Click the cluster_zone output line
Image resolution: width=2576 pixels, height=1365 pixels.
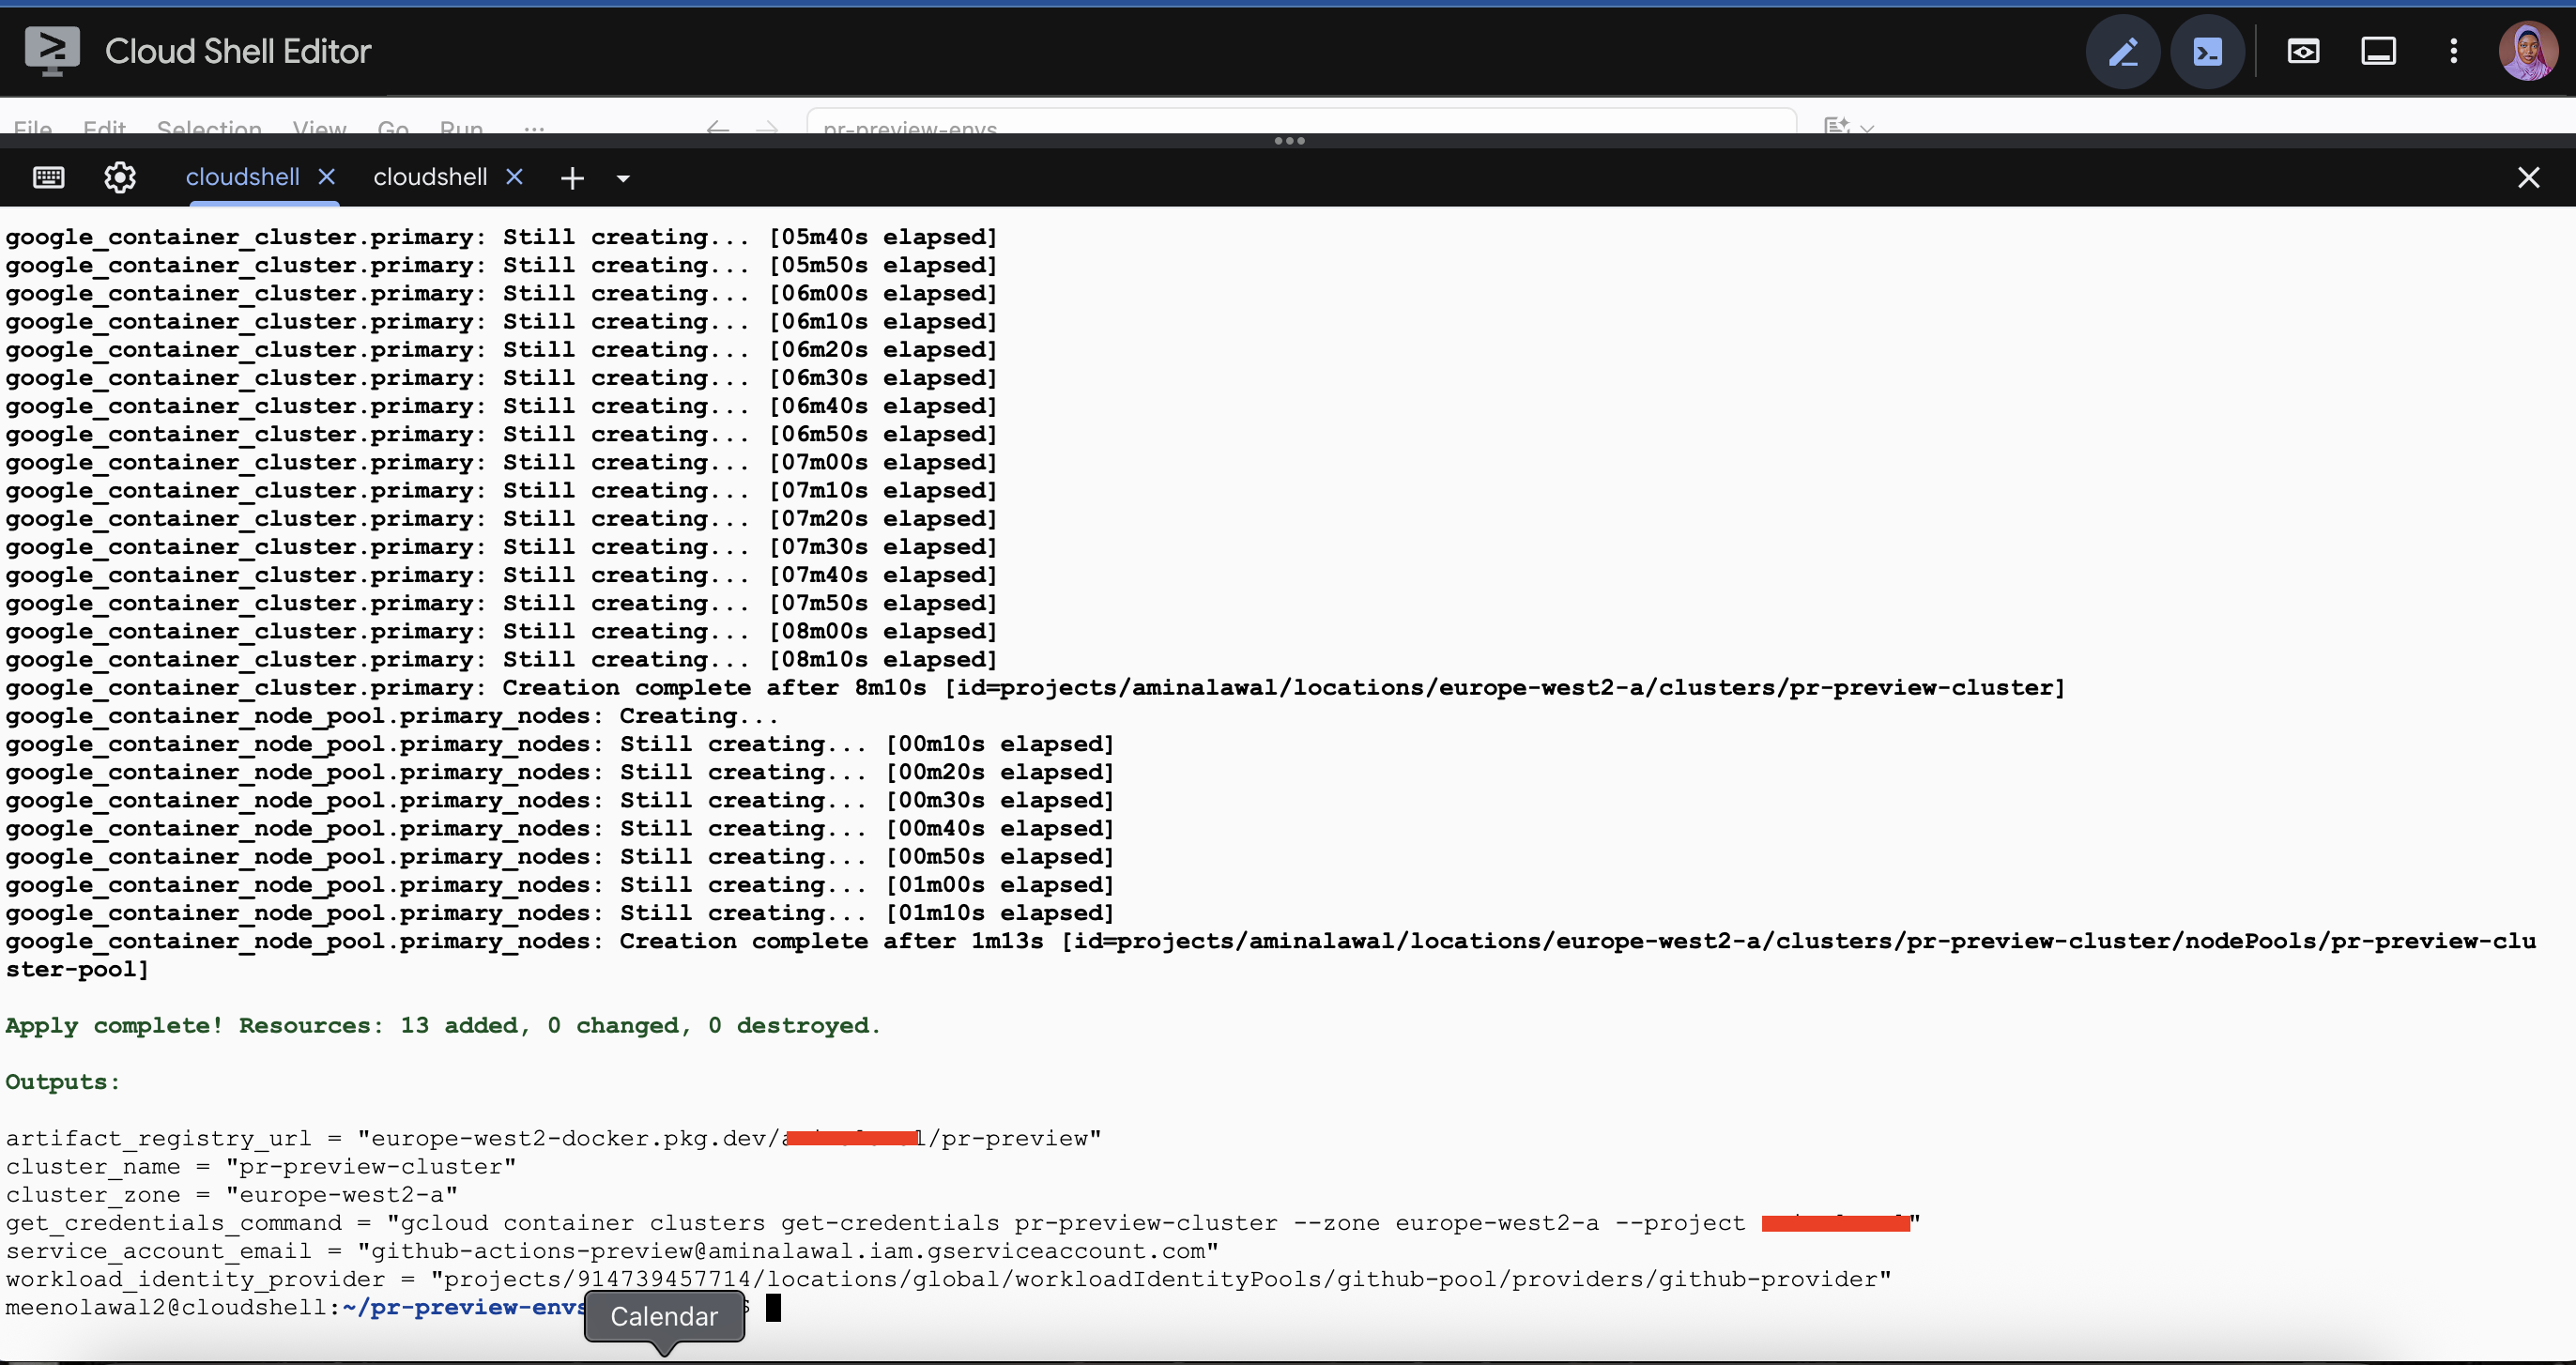[232, 1194]
